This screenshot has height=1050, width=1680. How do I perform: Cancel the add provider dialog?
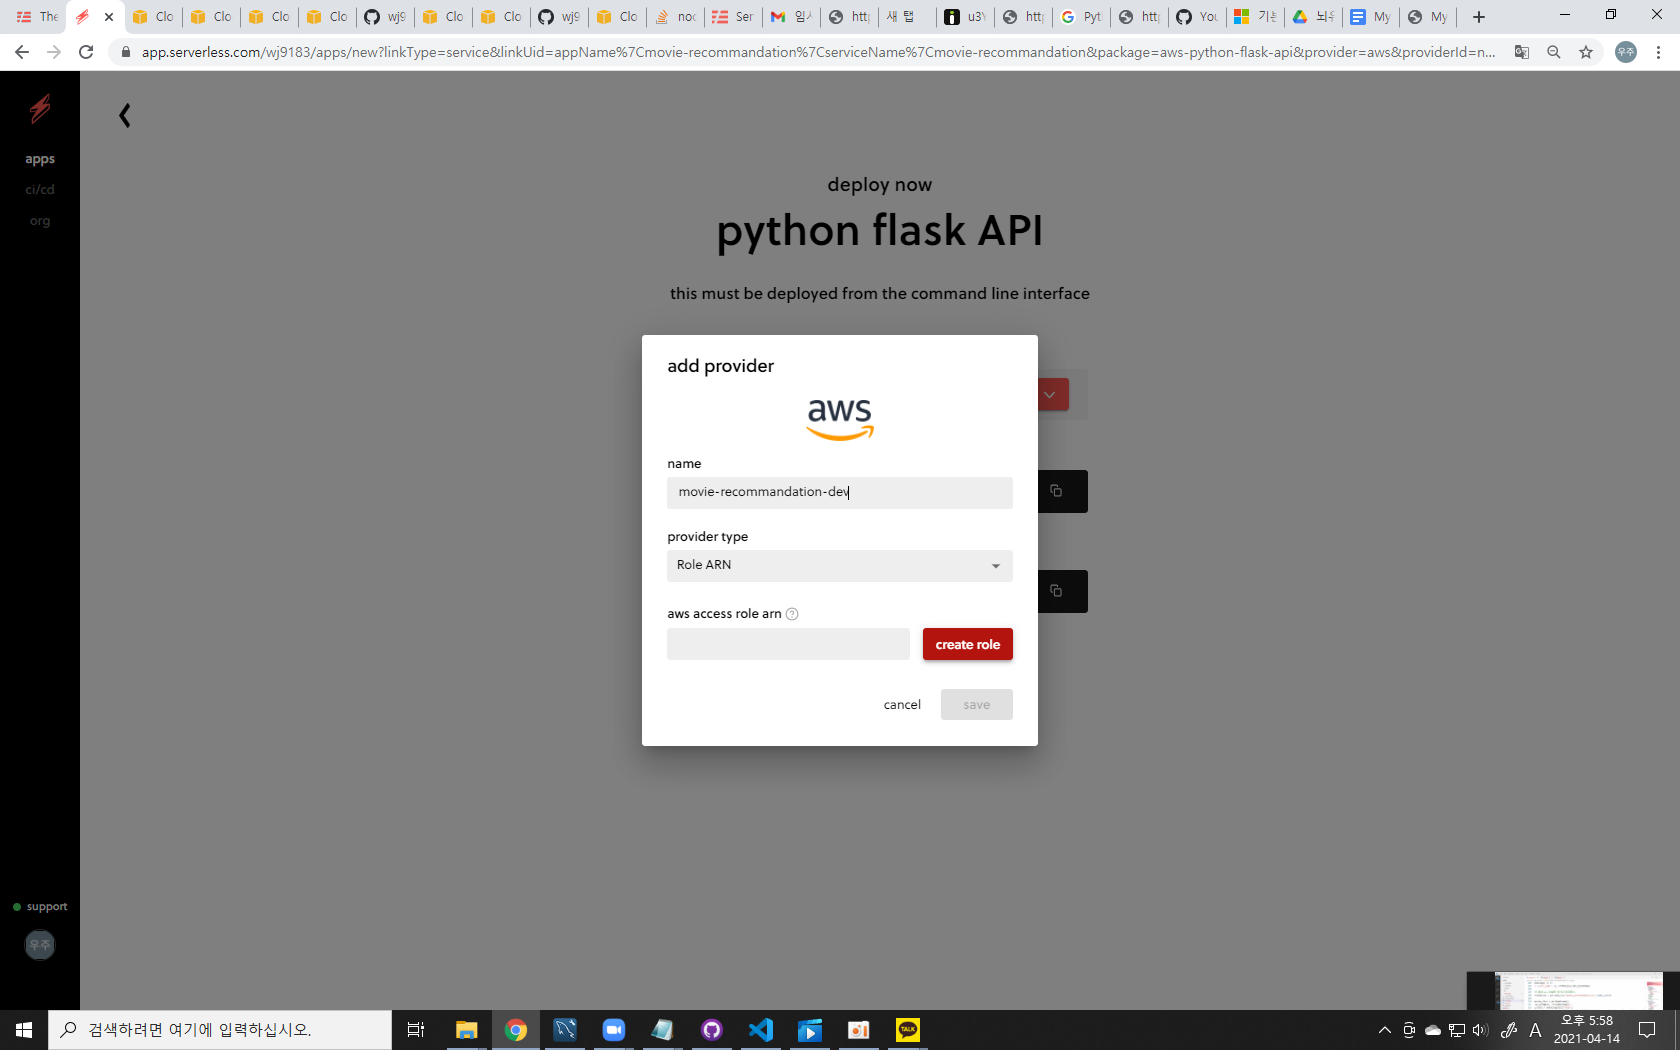pyautogui.click(x=902, y=705)
